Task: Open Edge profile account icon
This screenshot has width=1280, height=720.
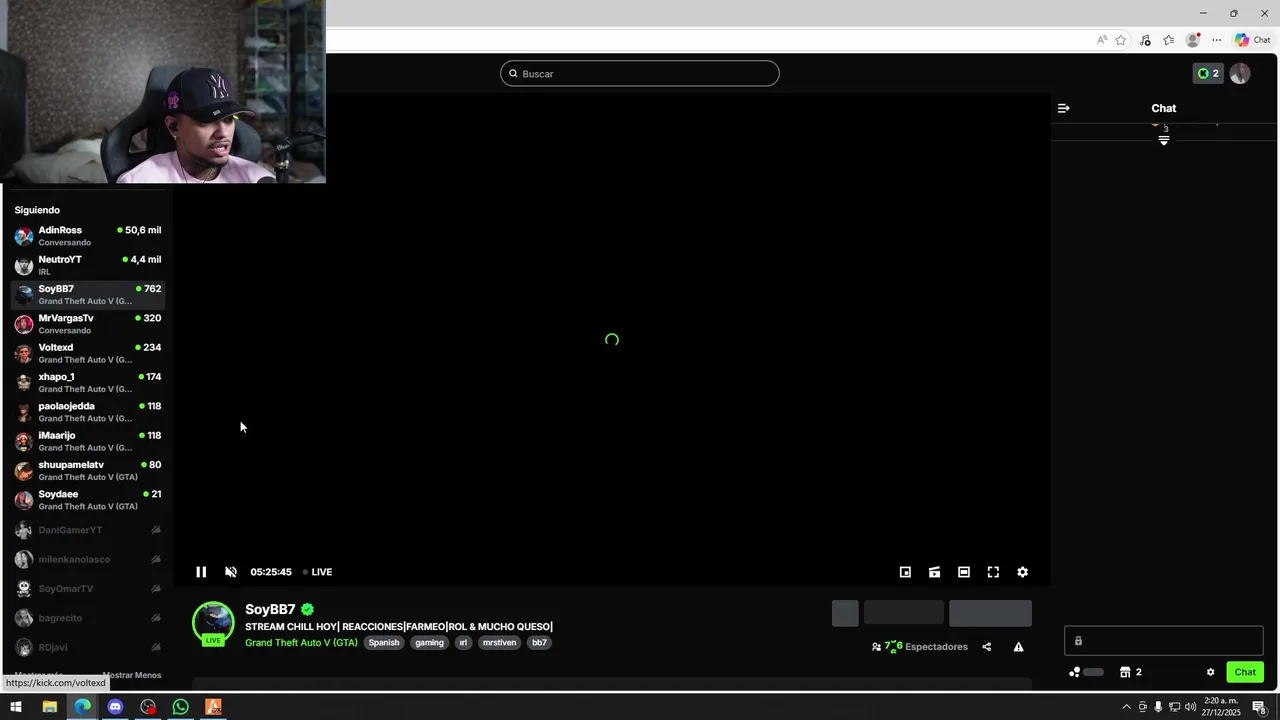Action: (x=1192, y=40)
